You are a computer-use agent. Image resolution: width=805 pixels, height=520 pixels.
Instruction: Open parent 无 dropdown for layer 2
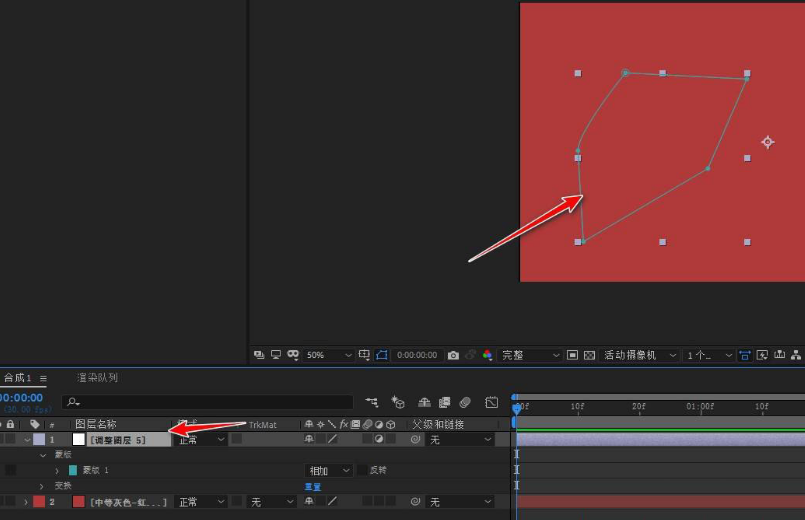(460, 502)
